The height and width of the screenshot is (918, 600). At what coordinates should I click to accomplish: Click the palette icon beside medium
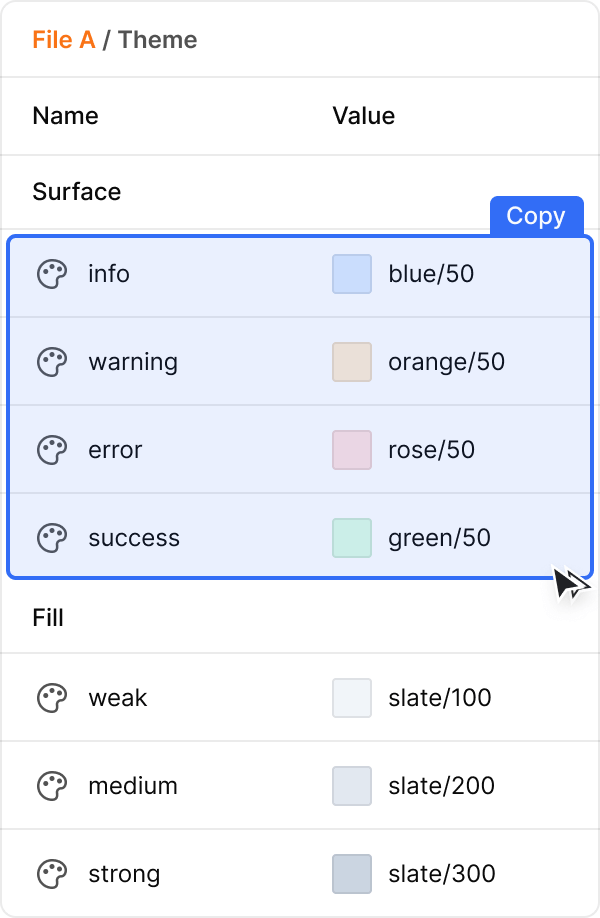click(52, 786)
